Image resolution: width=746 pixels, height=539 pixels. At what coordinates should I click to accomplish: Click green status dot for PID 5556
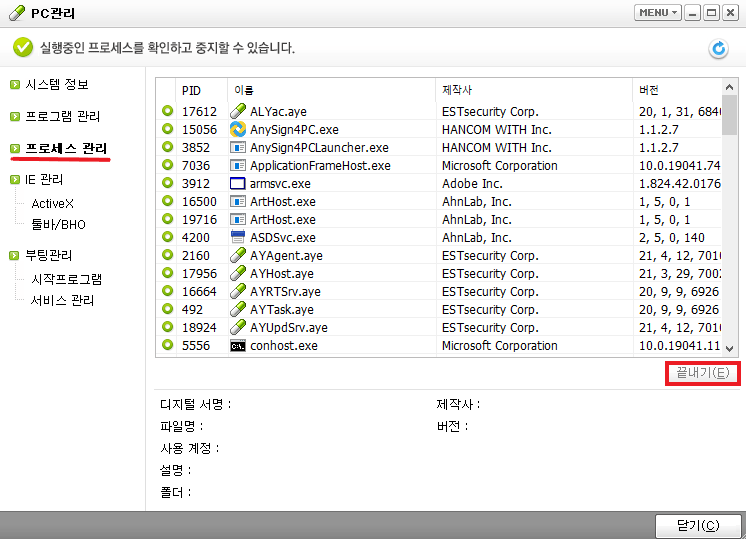[x=167, y=345]
